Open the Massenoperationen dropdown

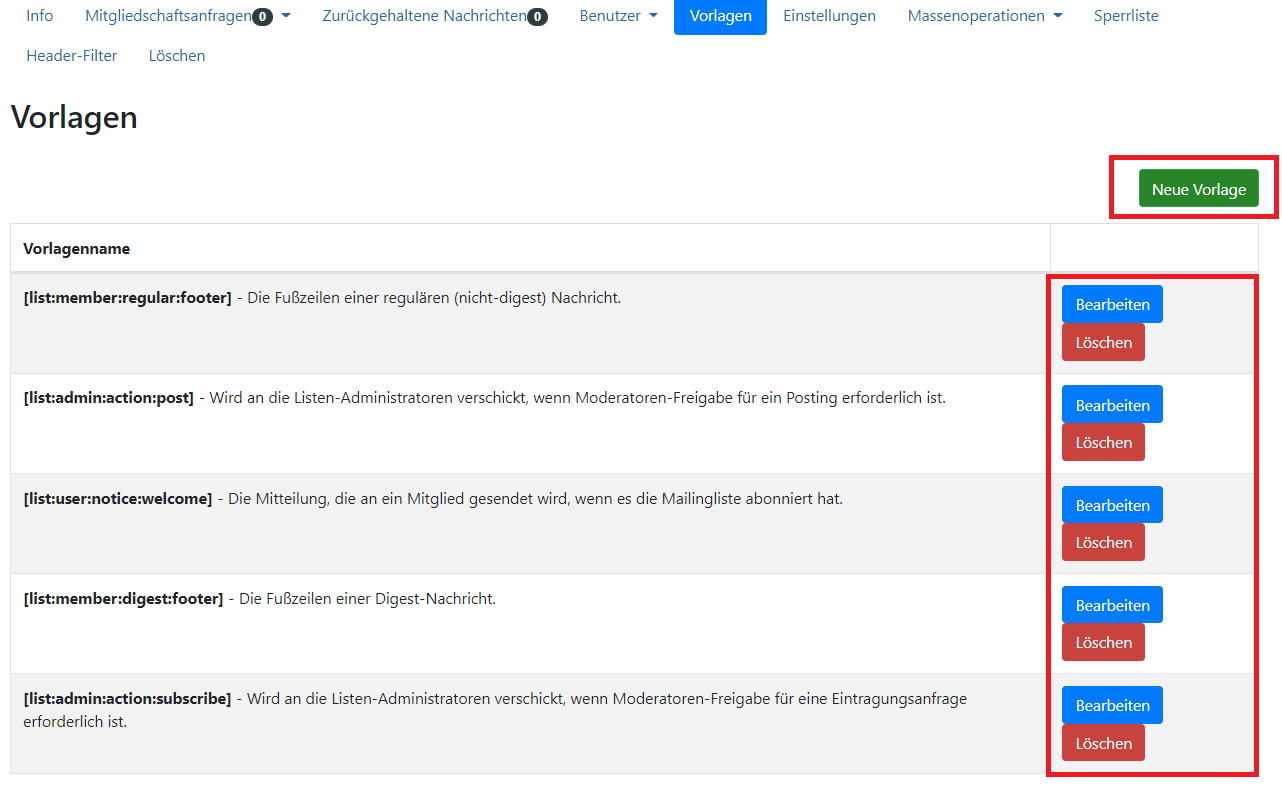[977, 16]
